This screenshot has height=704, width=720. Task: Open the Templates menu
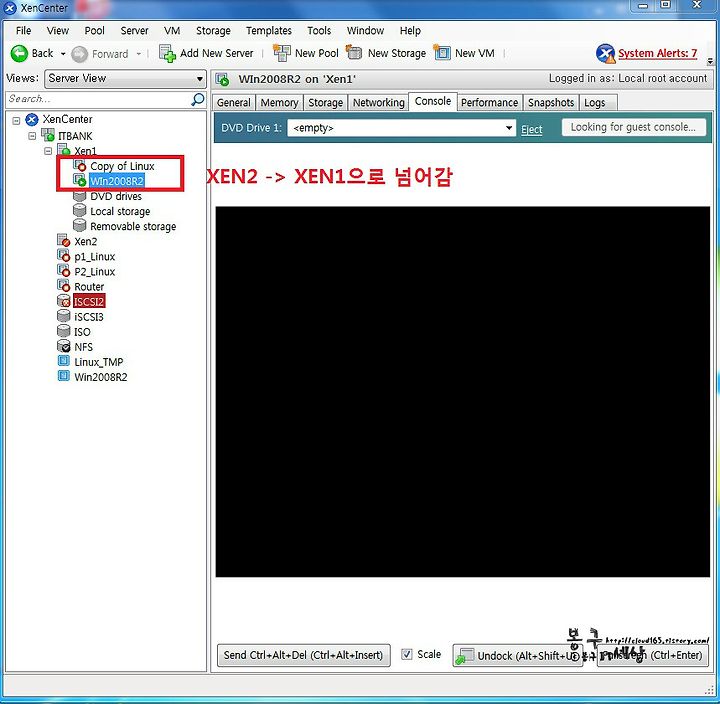(x=269, y=31)
